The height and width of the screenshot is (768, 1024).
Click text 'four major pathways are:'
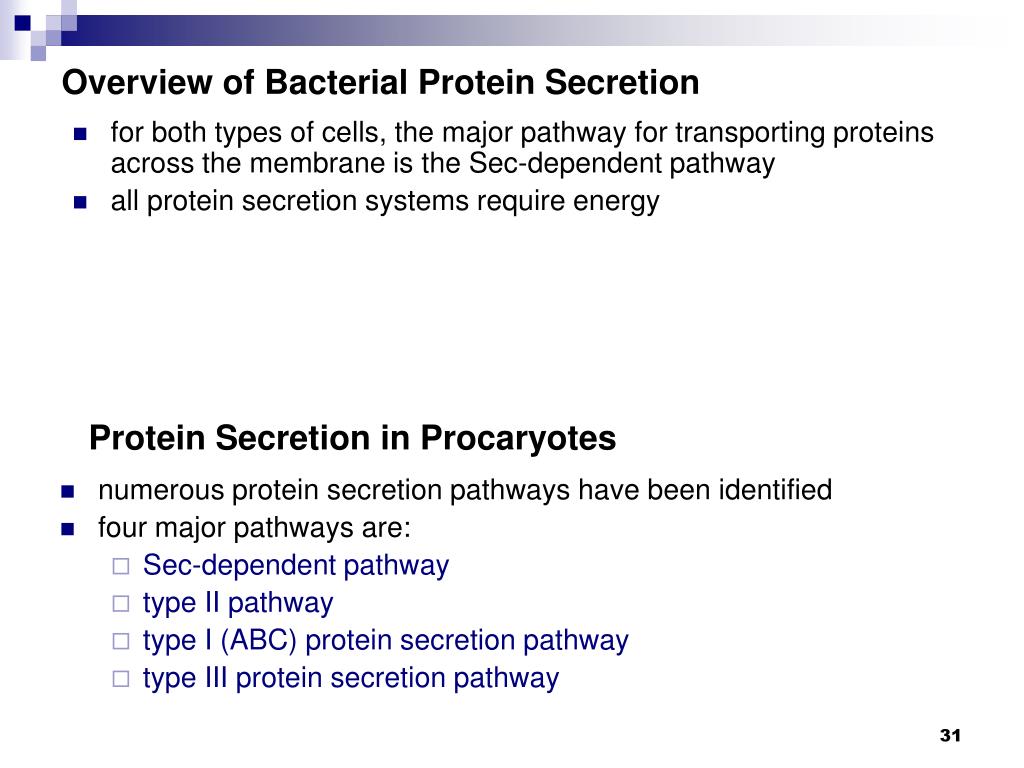pos(254,528)
